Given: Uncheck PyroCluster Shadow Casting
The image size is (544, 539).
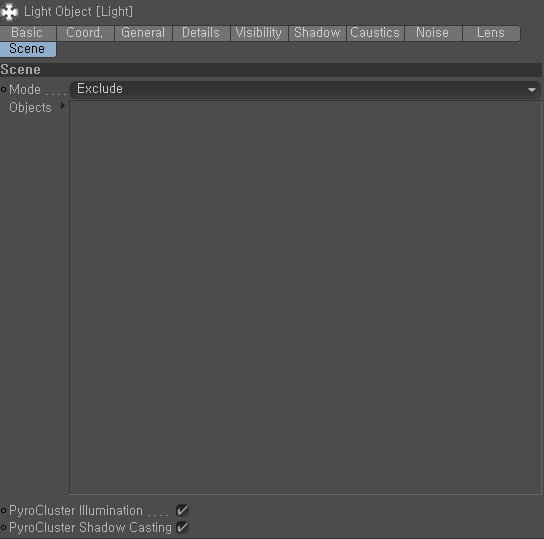Looking at the screenshot, I should (182, 527).
